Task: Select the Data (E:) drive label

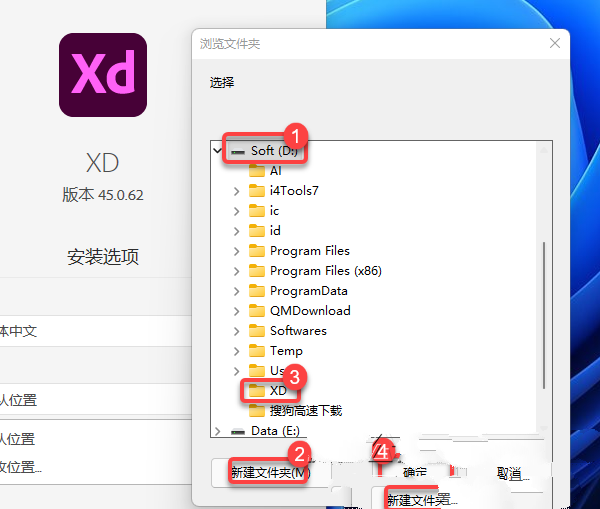Action: point(275,431)
